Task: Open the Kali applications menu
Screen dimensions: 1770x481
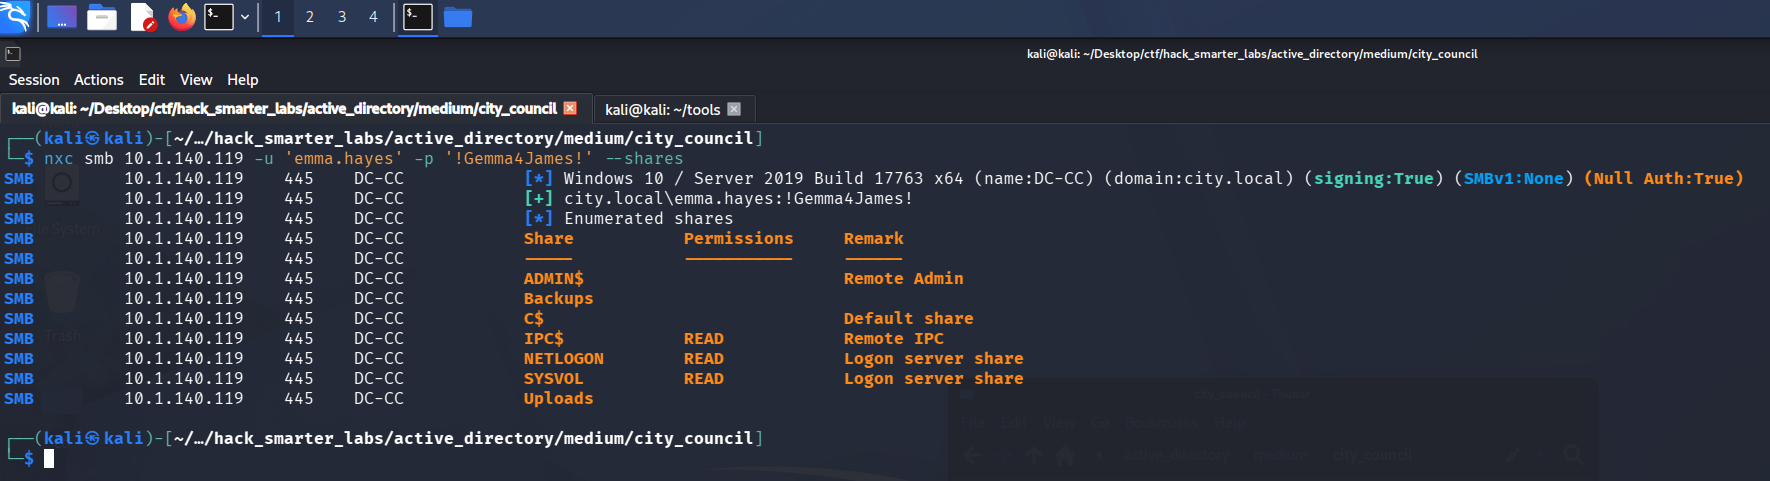Action: point(15,17)
